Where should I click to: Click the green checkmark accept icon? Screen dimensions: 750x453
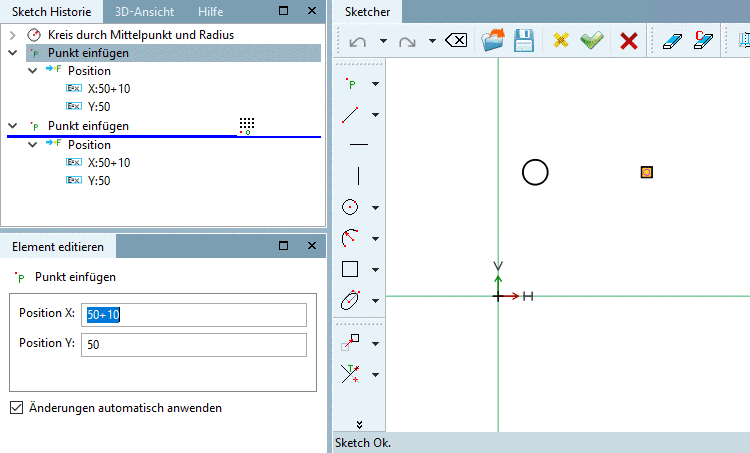pyautogui.click(x=592, y=41)
